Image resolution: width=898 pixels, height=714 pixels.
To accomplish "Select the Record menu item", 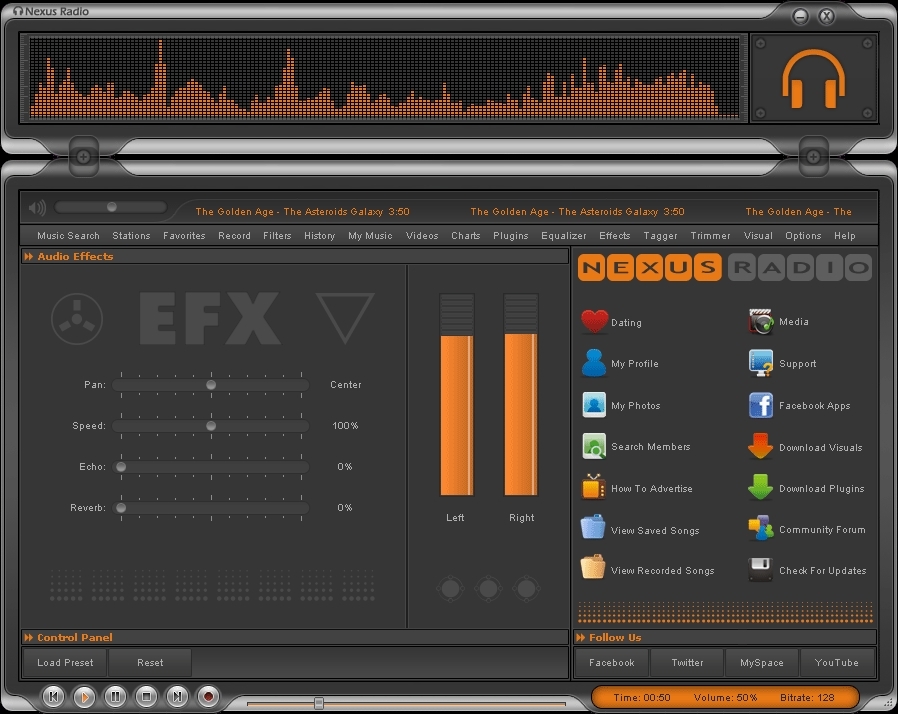I will [234, 235].
